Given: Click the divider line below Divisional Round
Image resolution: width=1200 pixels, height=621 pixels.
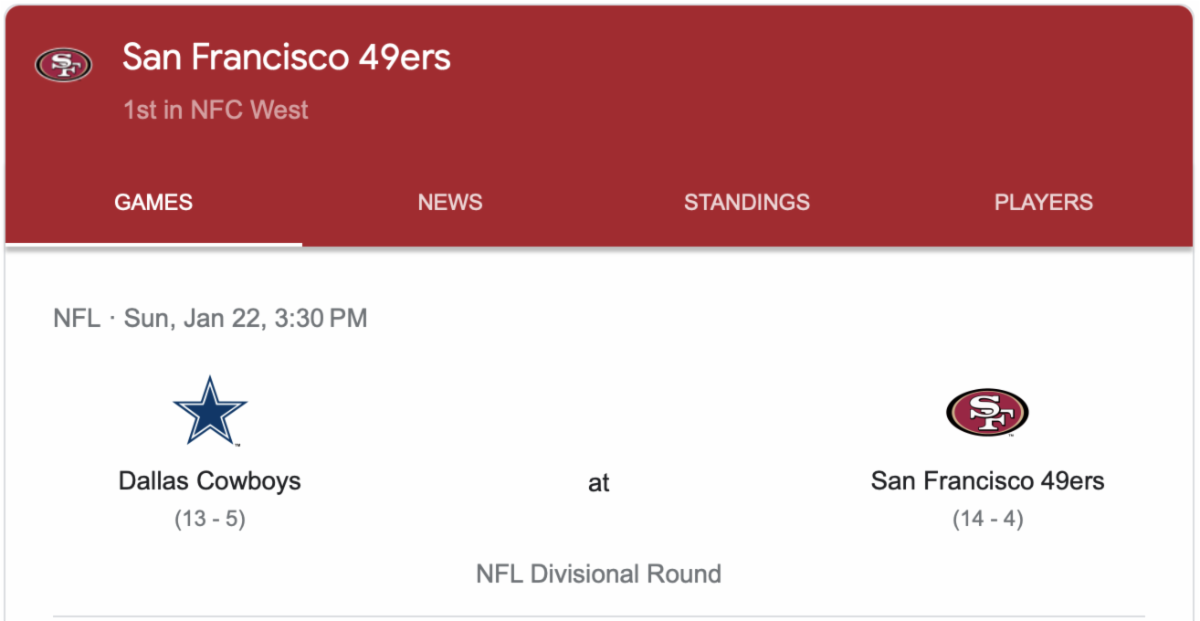Looking at the screenshot, I should coord(598,616).
